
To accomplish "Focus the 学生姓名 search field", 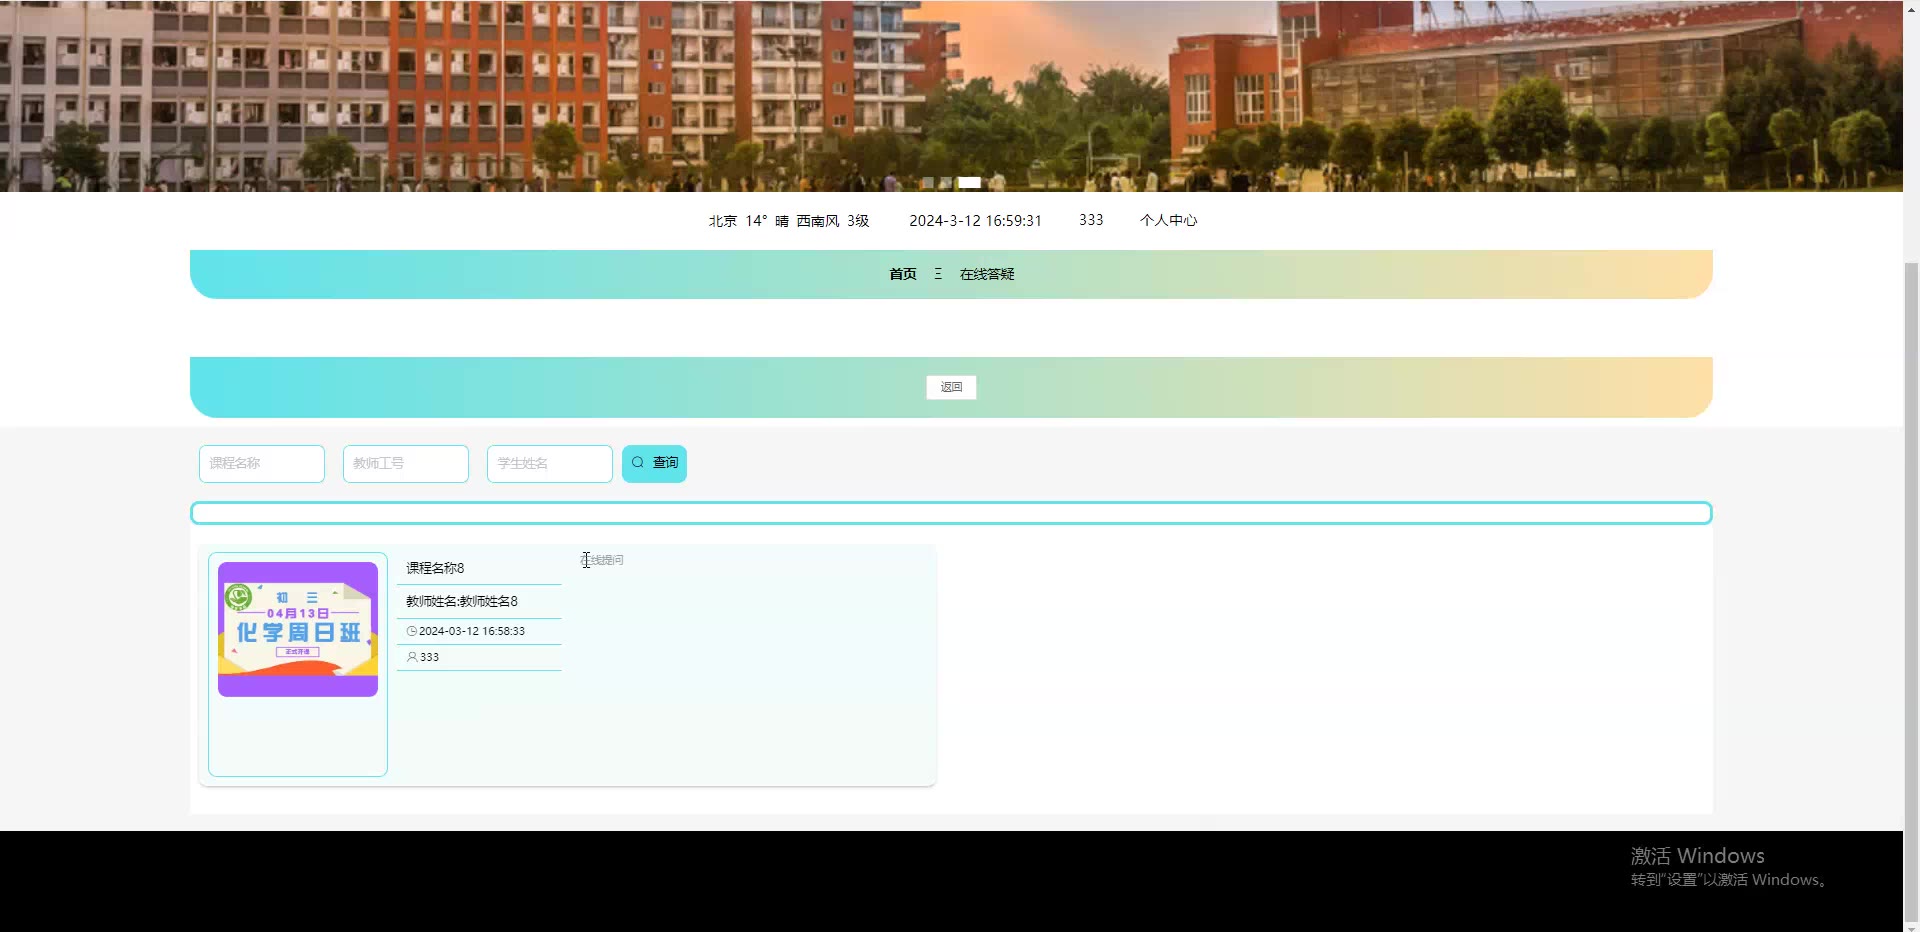I will [x=550, y=464].
